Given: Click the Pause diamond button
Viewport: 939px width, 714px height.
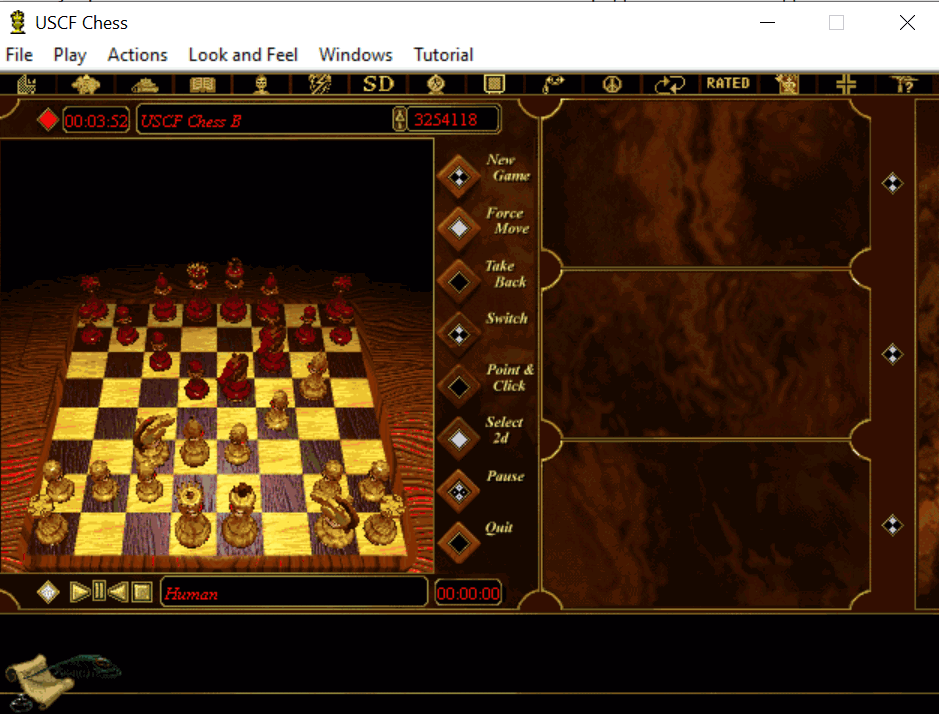Looking at the screenshot, I should pyautogui.click(x=459, y=492).
